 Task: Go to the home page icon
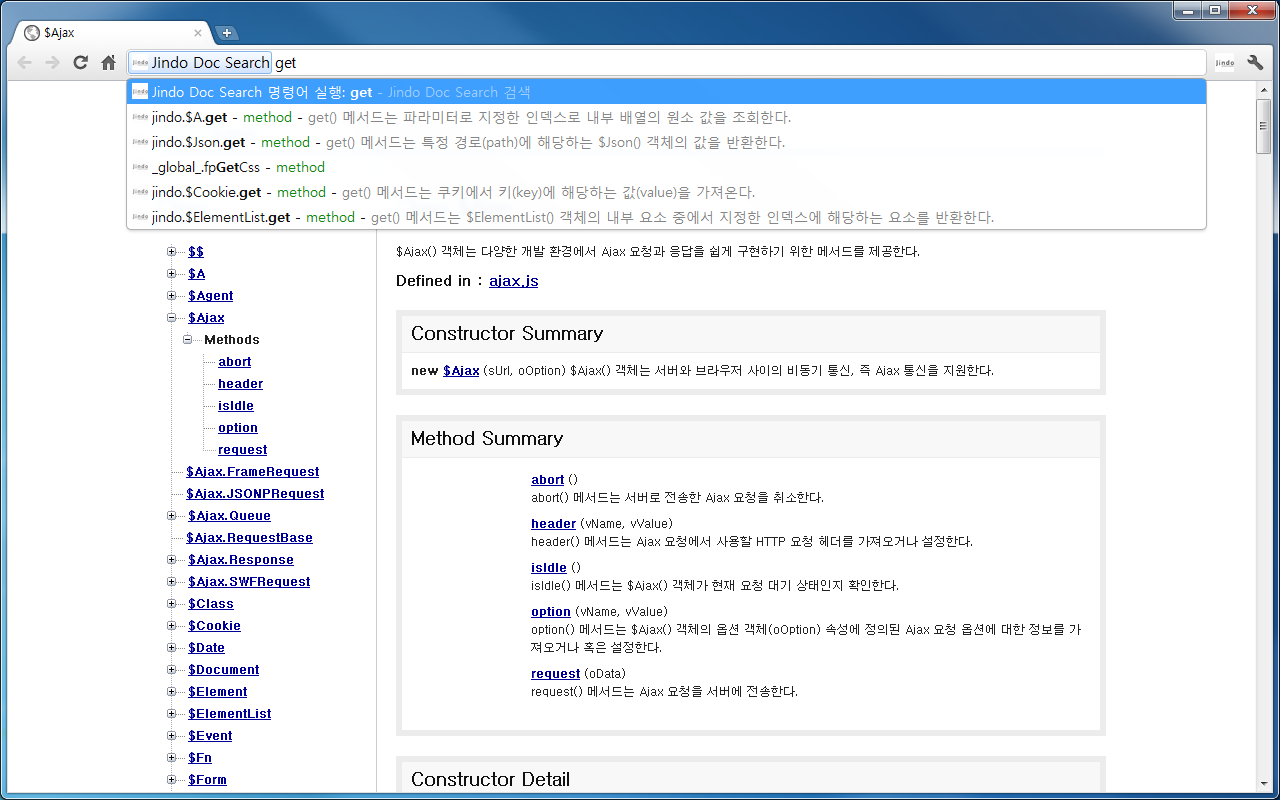tap(108, 63)
